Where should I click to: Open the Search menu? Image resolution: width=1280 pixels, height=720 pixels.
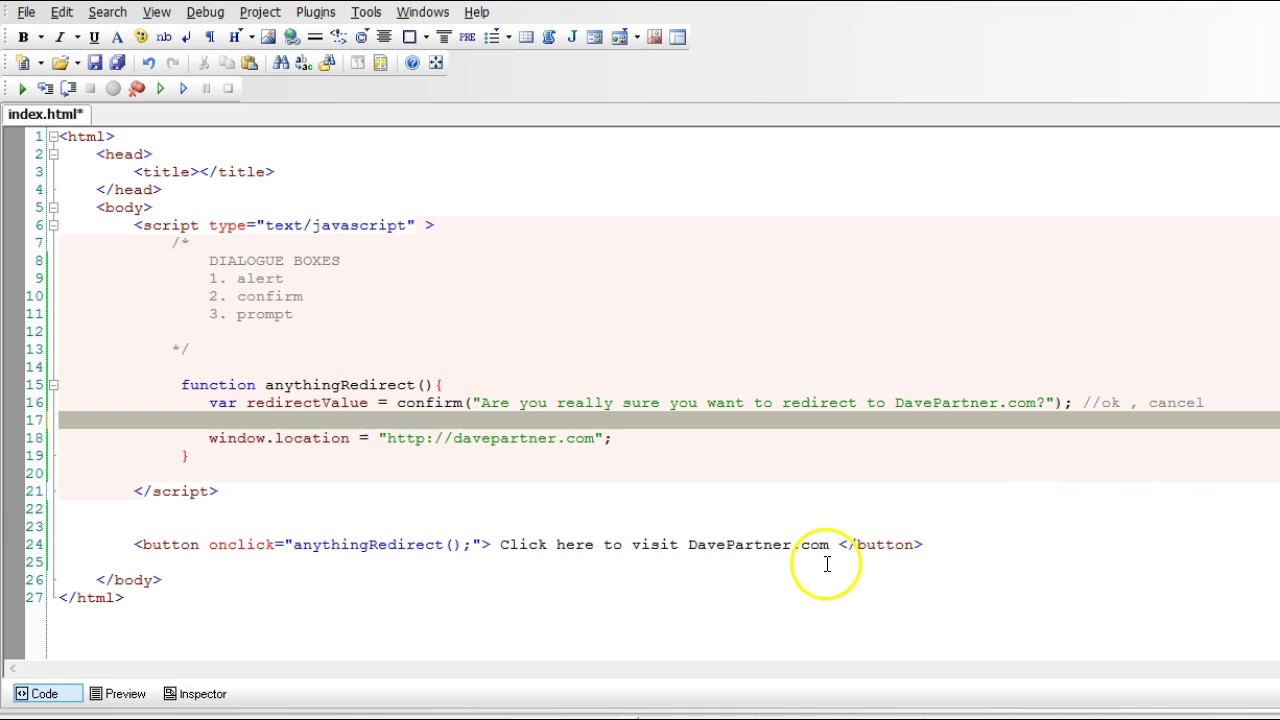[x=107, y=12]
